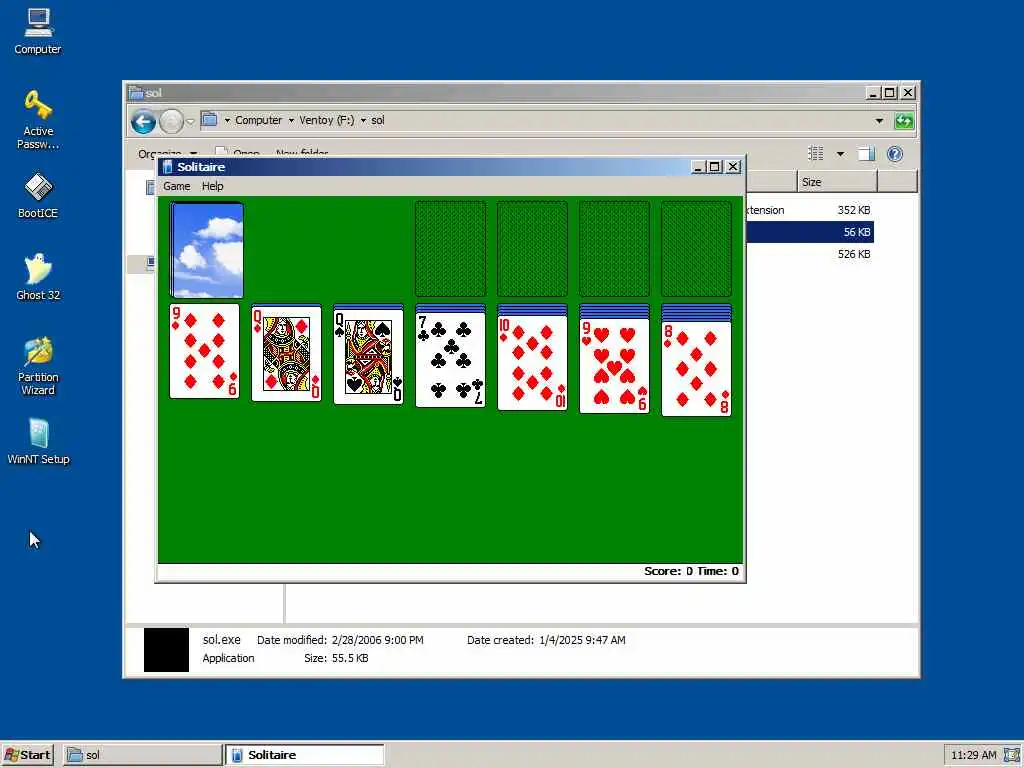1024x768 pixels.
Task: Click the Views icon in explorer toolbar
Action: [816, 154]
